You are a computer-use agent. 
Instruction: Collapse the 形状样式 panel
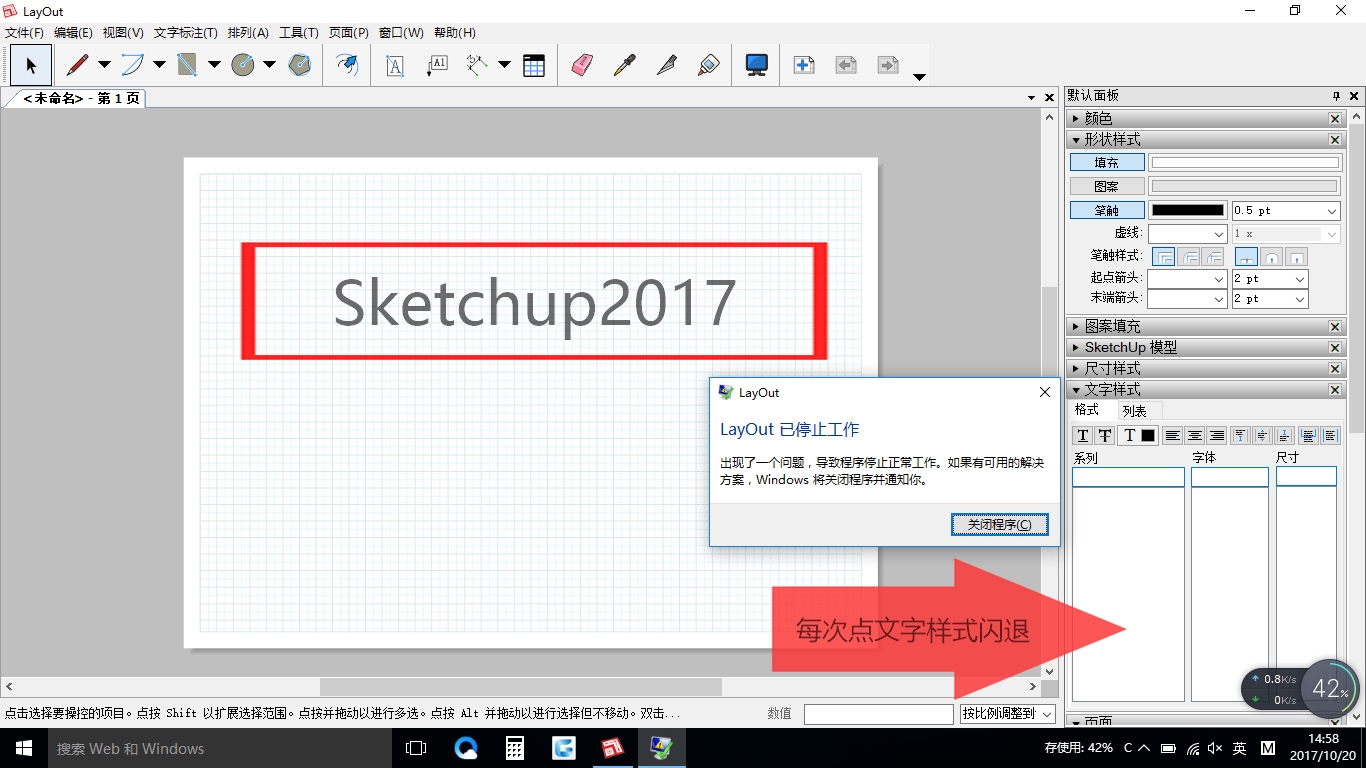[1076, 140]
